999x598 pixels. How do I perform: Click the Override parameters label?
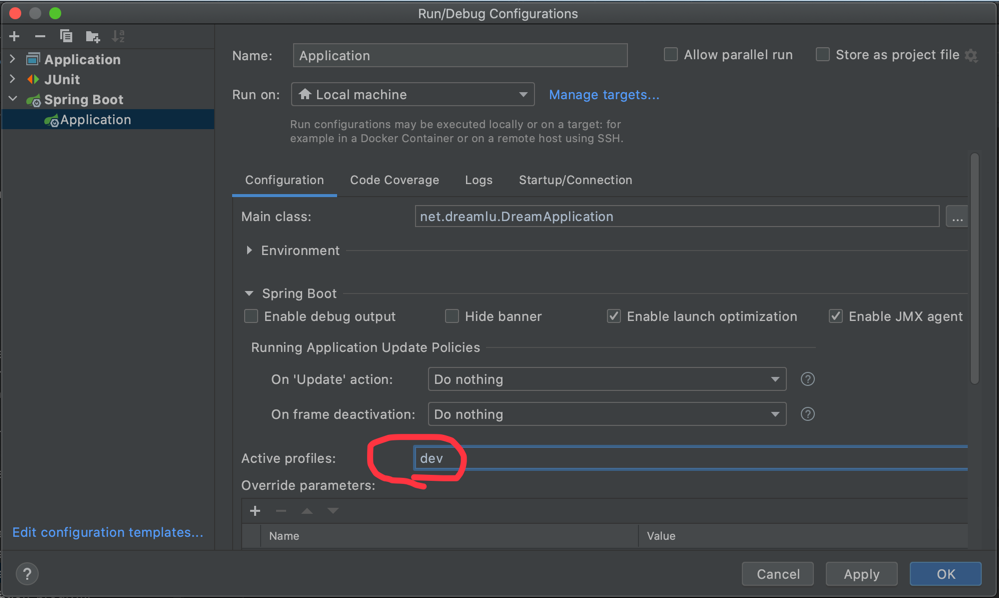(x=308, y=485)
